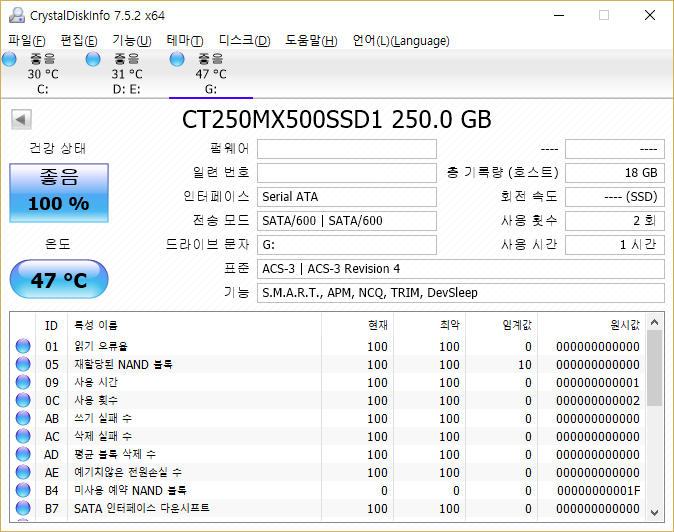Click the 원시값 column header
Screen dimensions: 674x532
(x=592, y=325)
